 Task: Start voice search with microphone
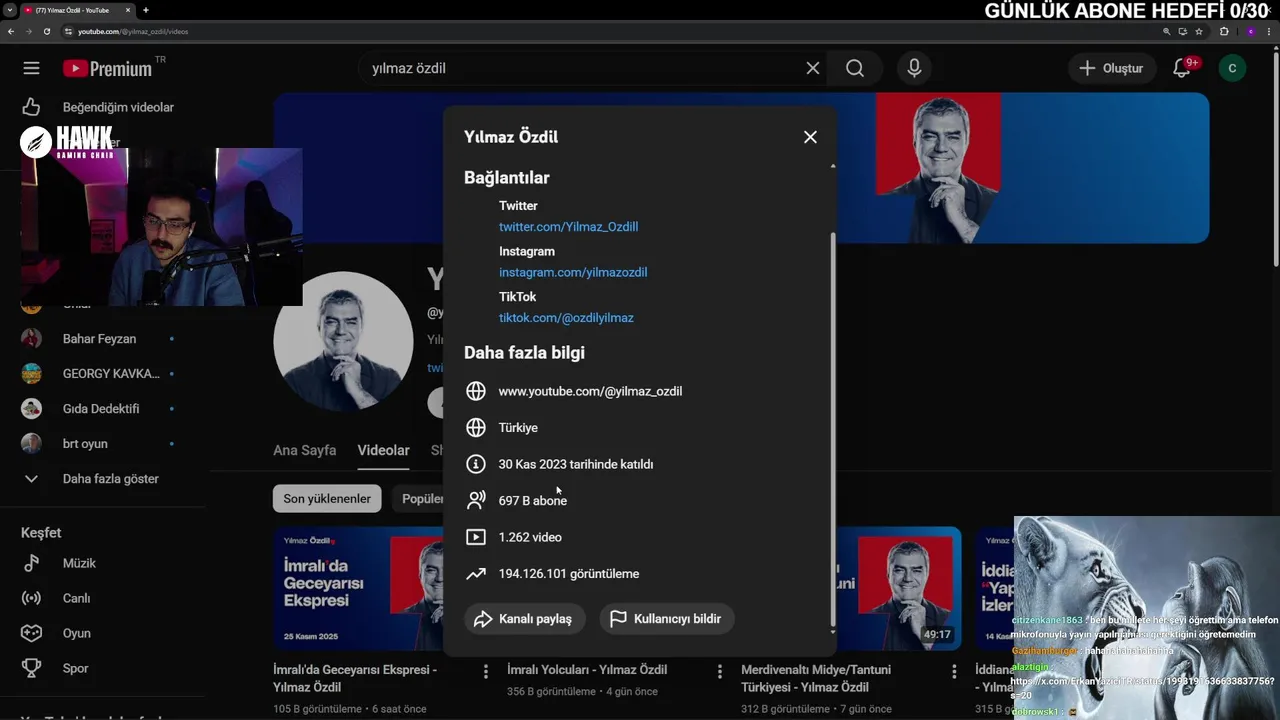click(x=914, y=68)
